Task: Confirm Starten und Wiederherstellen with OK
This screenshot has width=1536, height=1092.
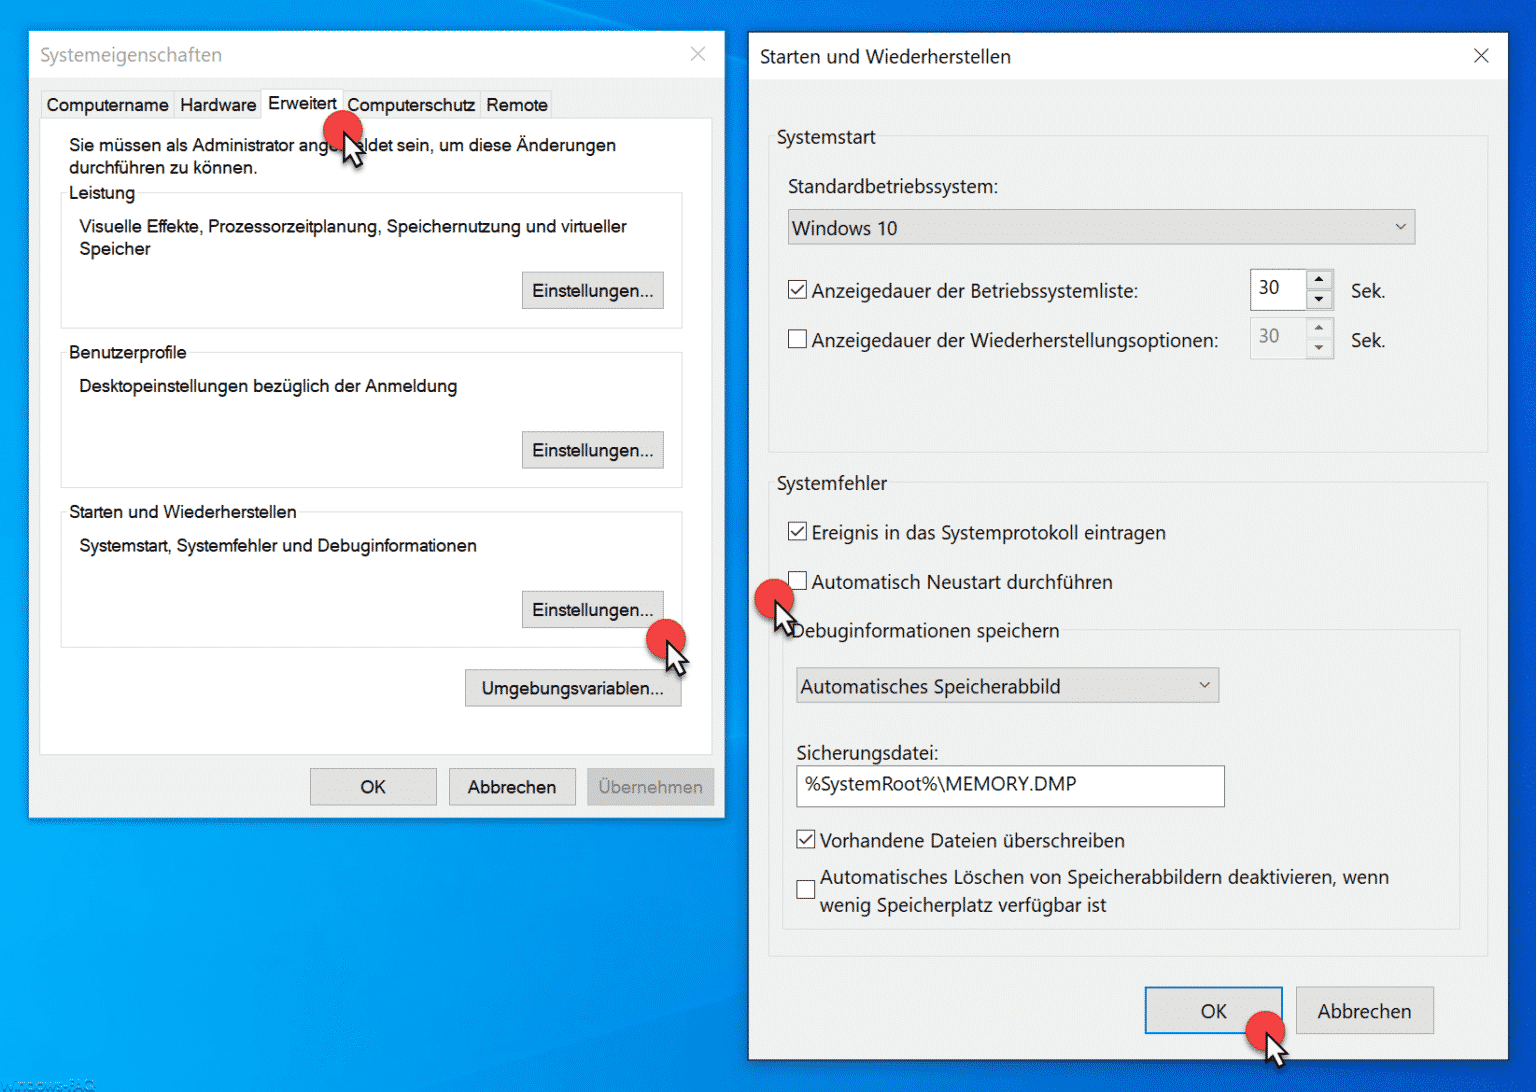Action: 1212,1010
